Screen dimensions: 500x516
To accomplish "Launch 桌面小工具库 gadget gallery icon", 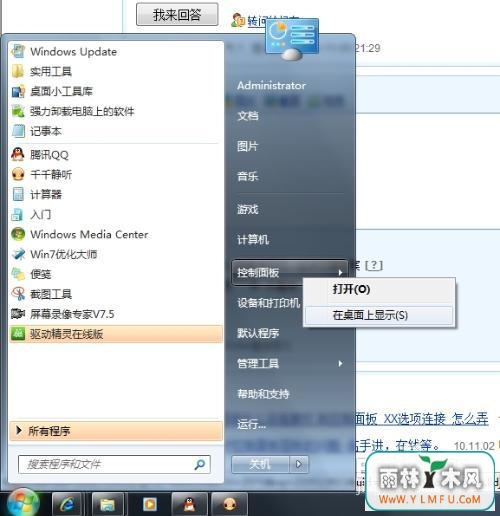I will (x=18, y=91).
